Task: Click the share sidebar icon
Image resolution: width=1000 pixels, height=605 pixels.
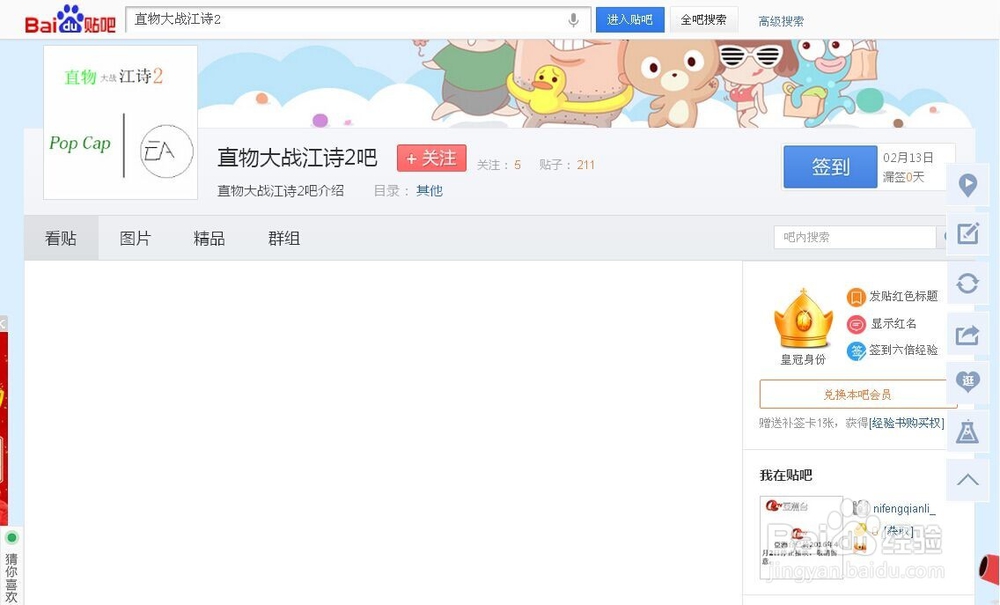Action: tap(967, 333)
